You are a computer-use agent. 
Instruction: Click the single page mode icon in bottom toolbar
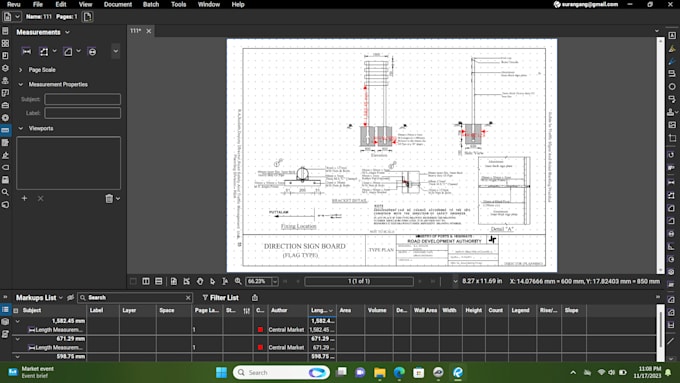click(173, 281)
